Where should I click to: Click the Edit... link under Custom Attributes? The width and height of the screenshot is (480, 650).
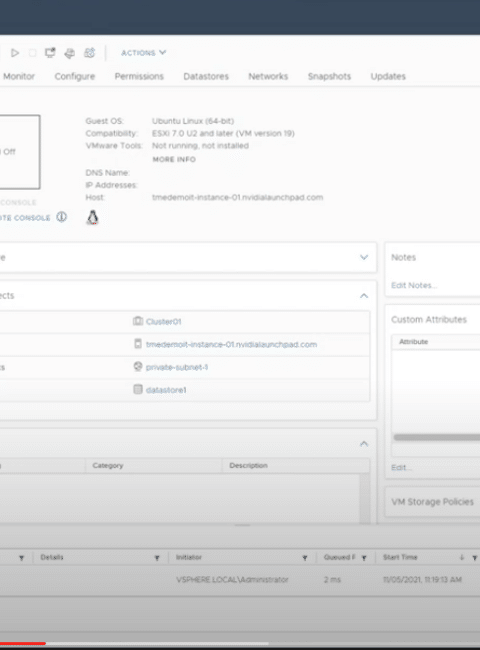(x=401, y=468)
